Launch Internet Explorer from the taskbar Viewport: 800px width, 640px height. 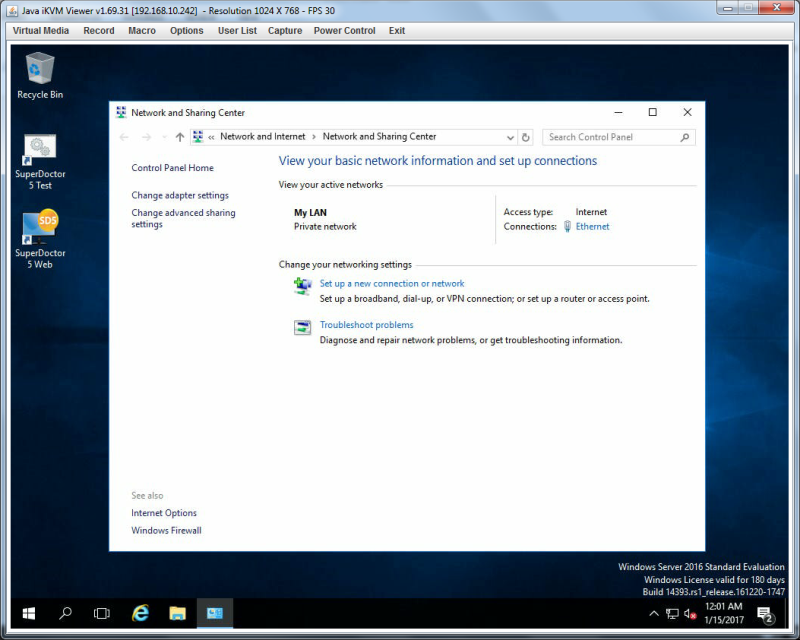[x=140, y=613]
